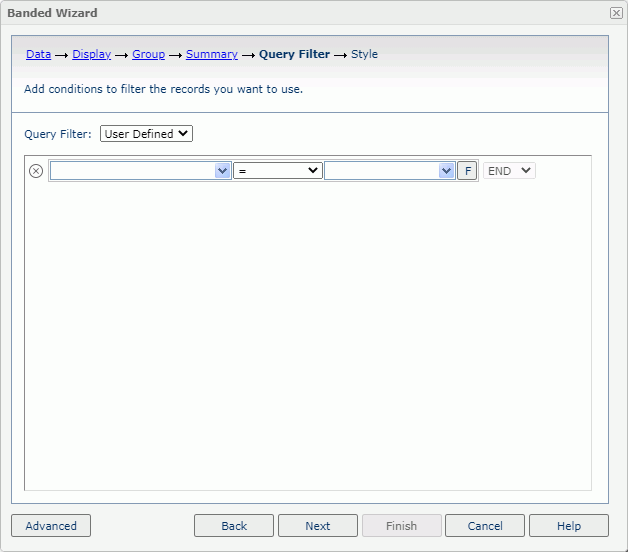Open Help for the wizard

569,526
